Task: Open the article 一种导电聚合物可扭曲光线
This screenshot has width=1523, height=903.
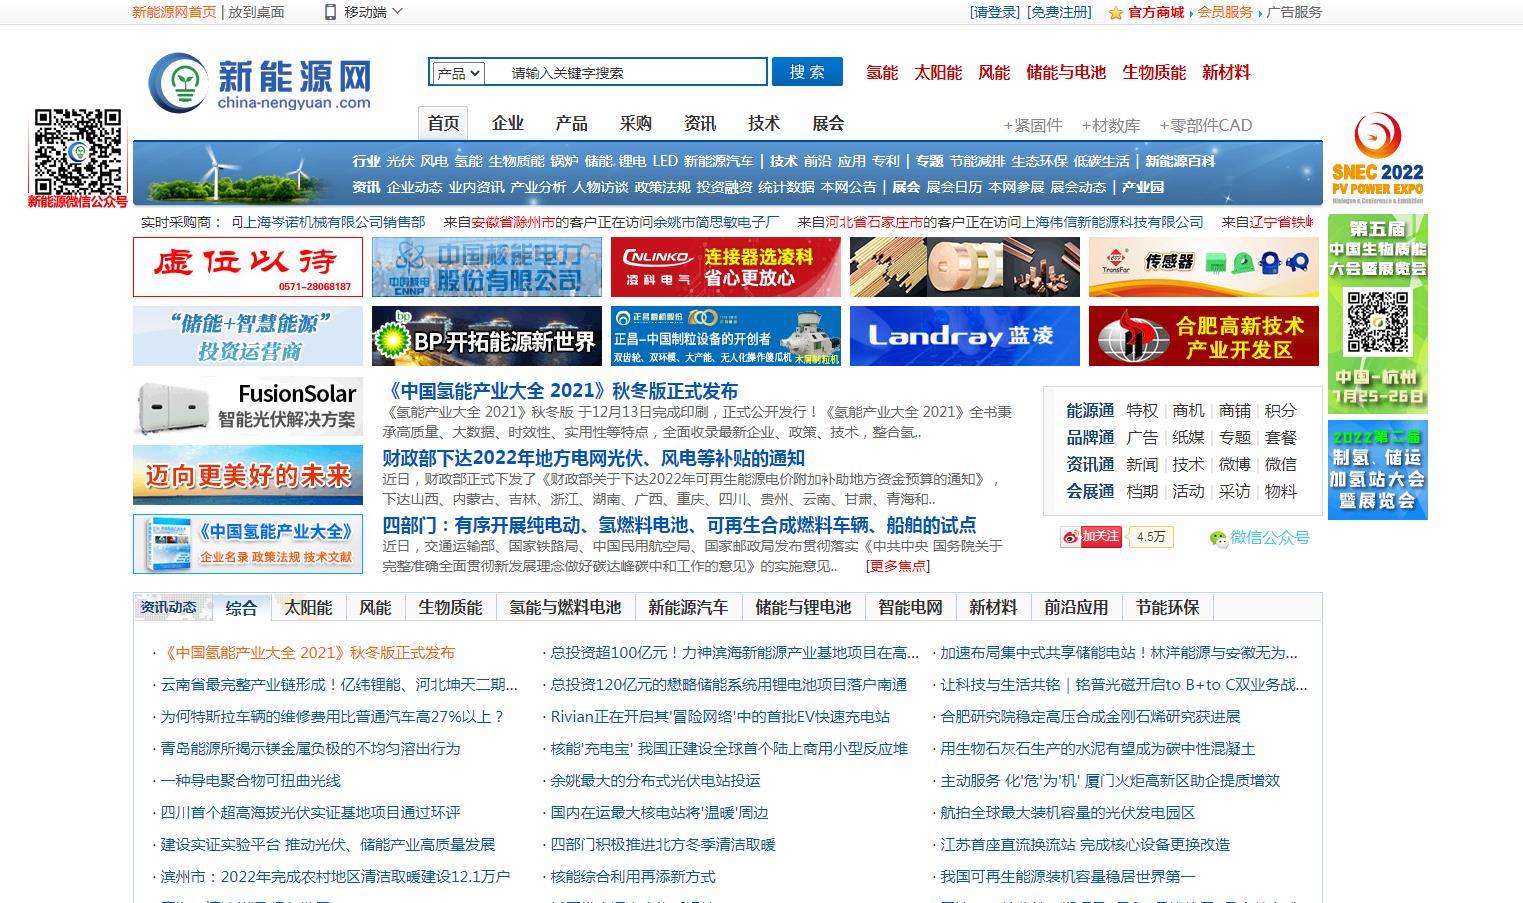Action: pos(251,780)
